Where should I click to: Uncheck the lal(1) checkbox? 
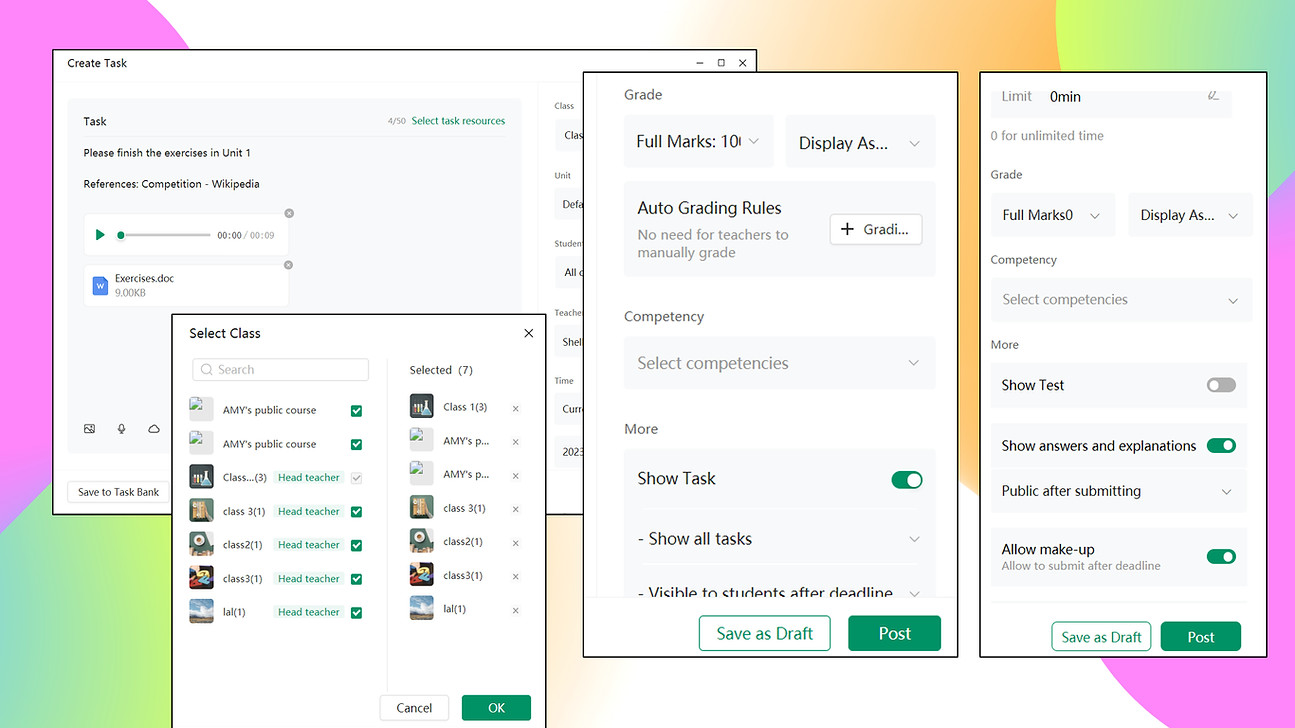(356, 612)
